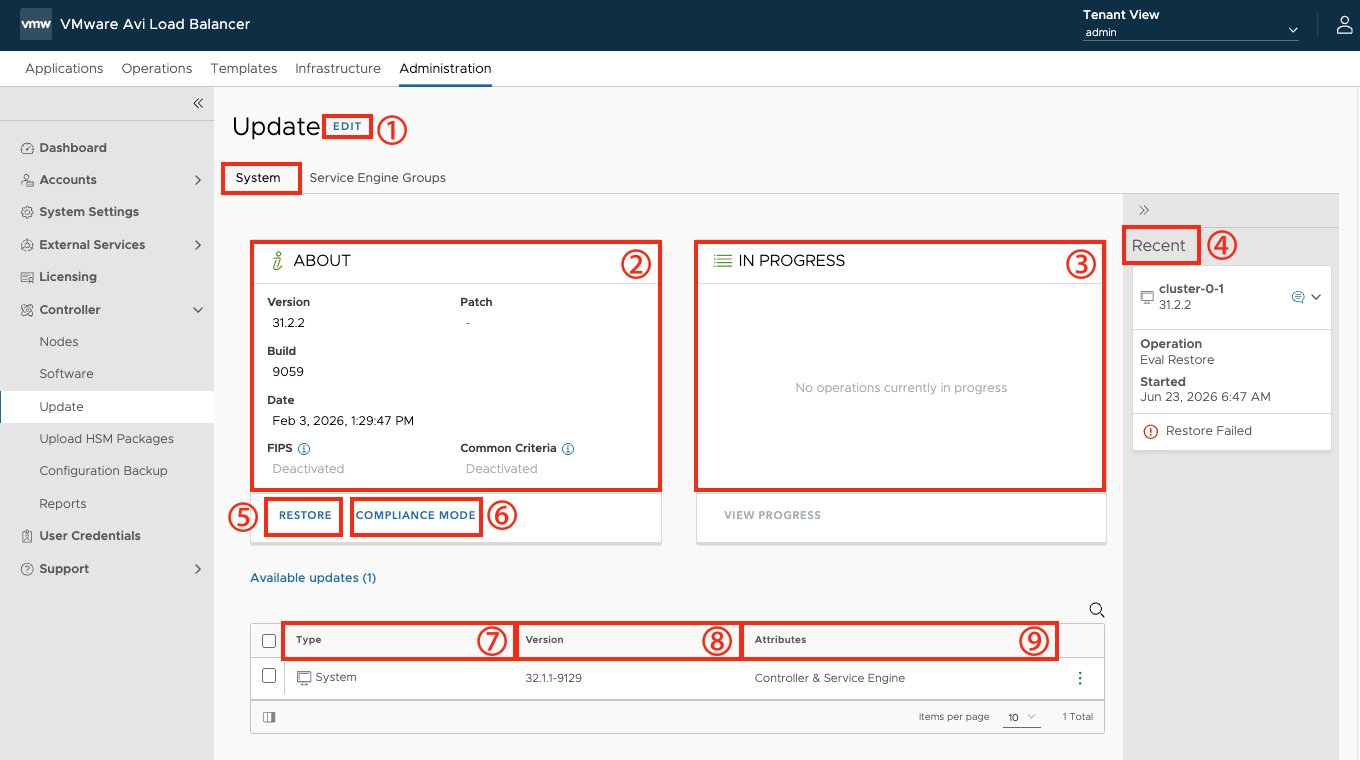Collapse the Recent panel with double-chevron

[x=1144, y=210]
